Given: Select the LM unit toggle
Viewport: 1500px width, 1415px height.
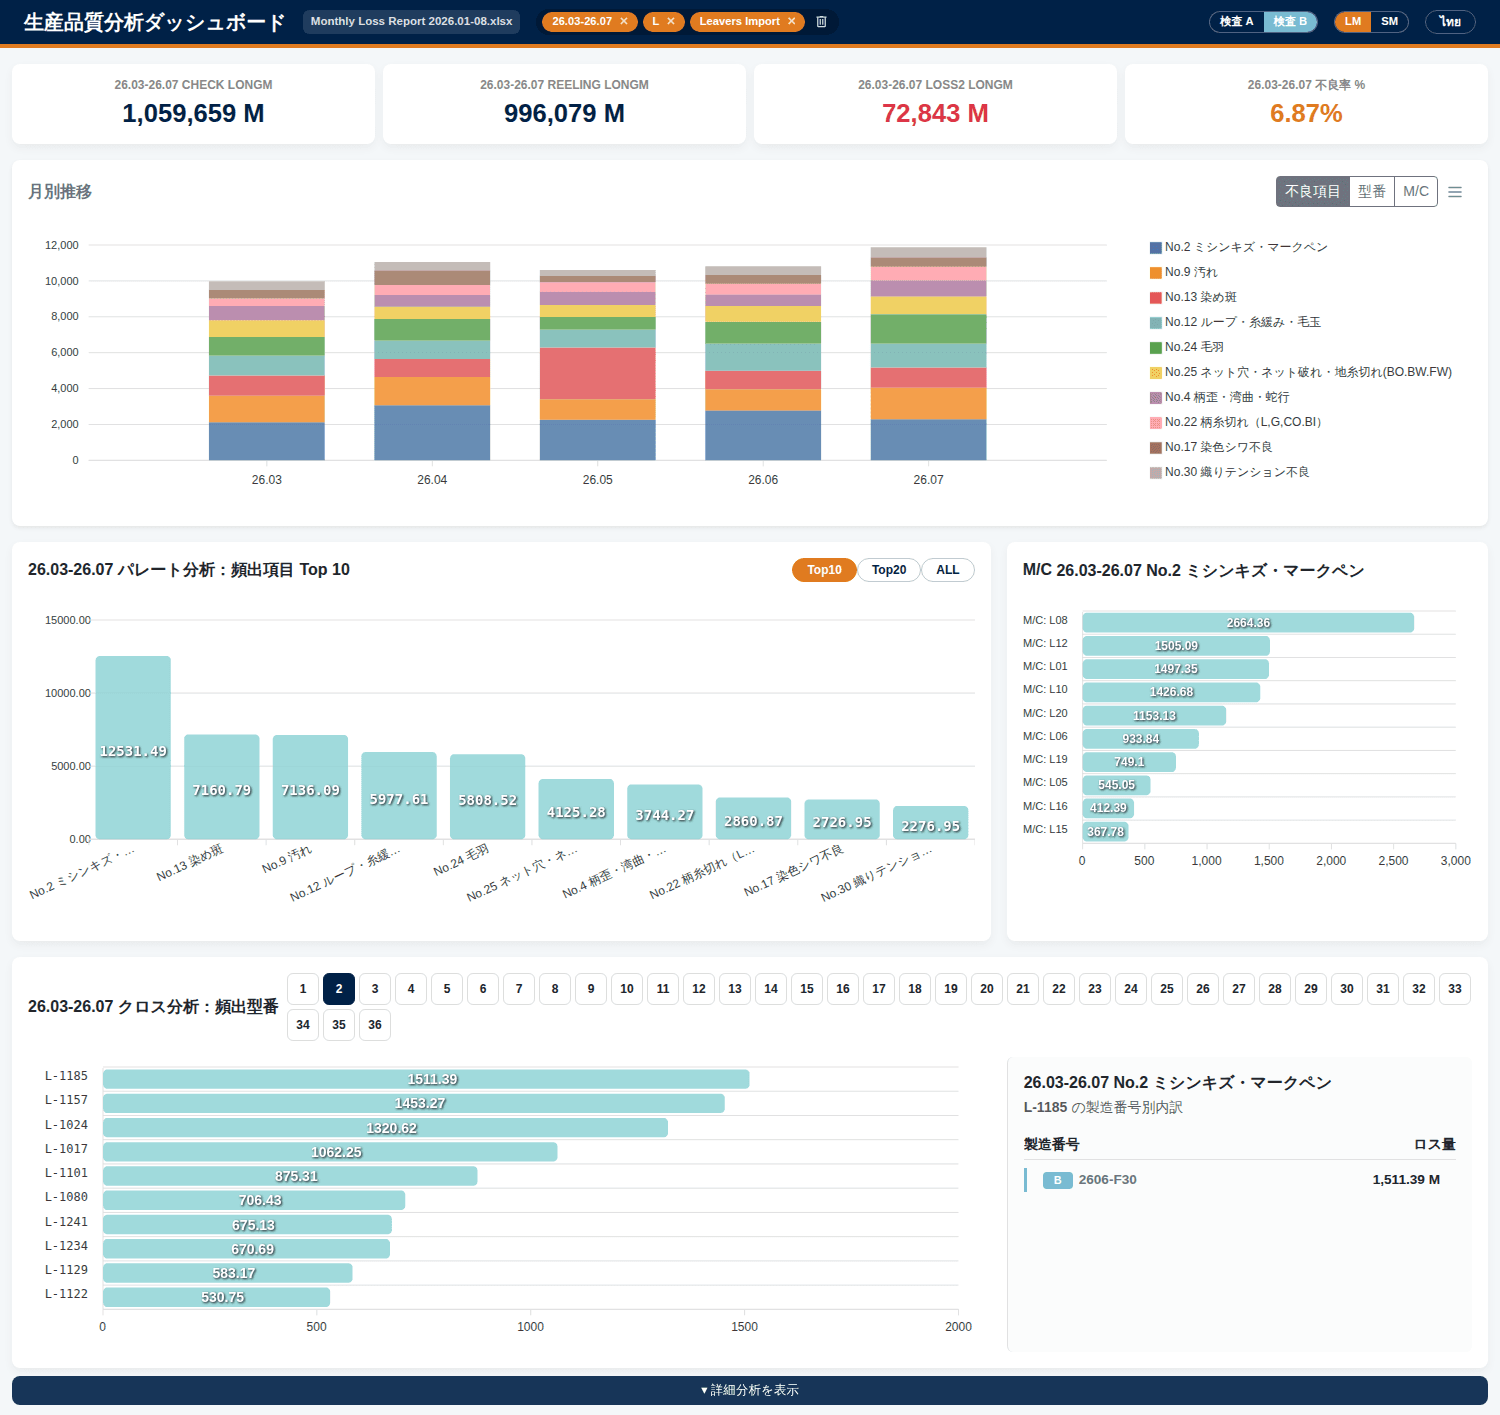Looking at the screenshot, I should click(1353, 21).
